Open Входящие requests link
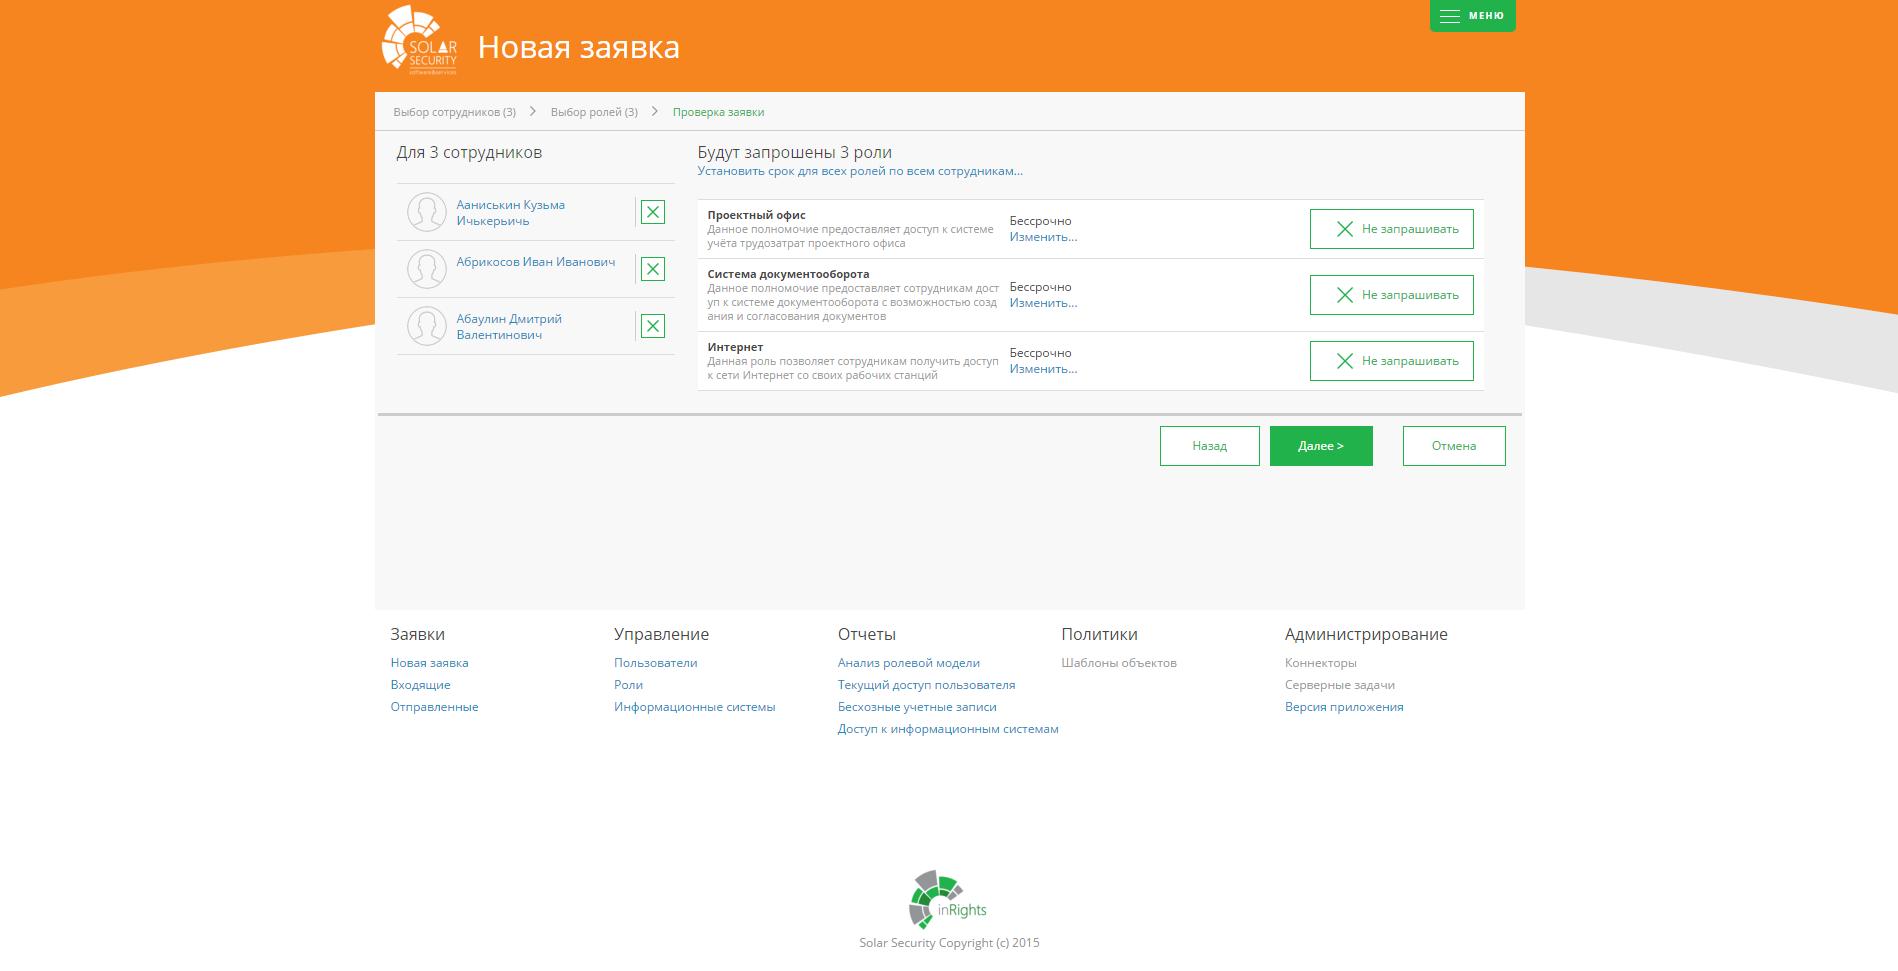This screenshot has height=971, width=1898. (420, 685)
